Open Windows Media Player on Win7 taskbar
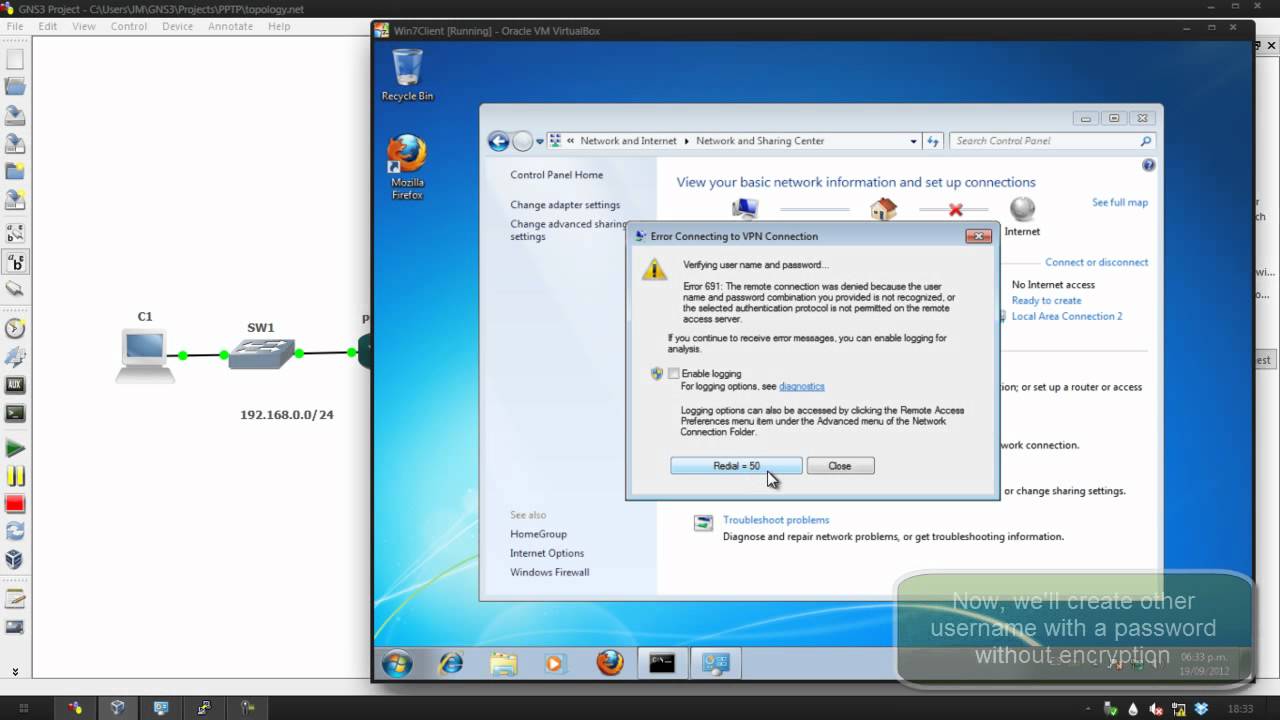The height and width of the screenshot is (720, 1280). [555, 663]
